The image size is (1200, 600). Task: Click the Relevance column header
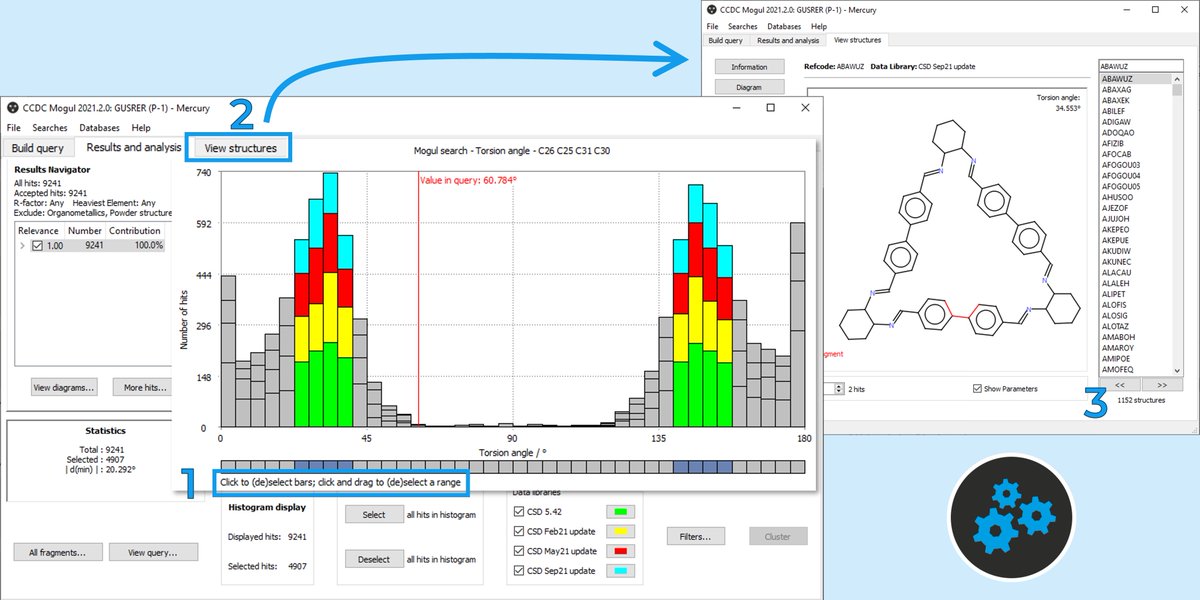point(38,231)
